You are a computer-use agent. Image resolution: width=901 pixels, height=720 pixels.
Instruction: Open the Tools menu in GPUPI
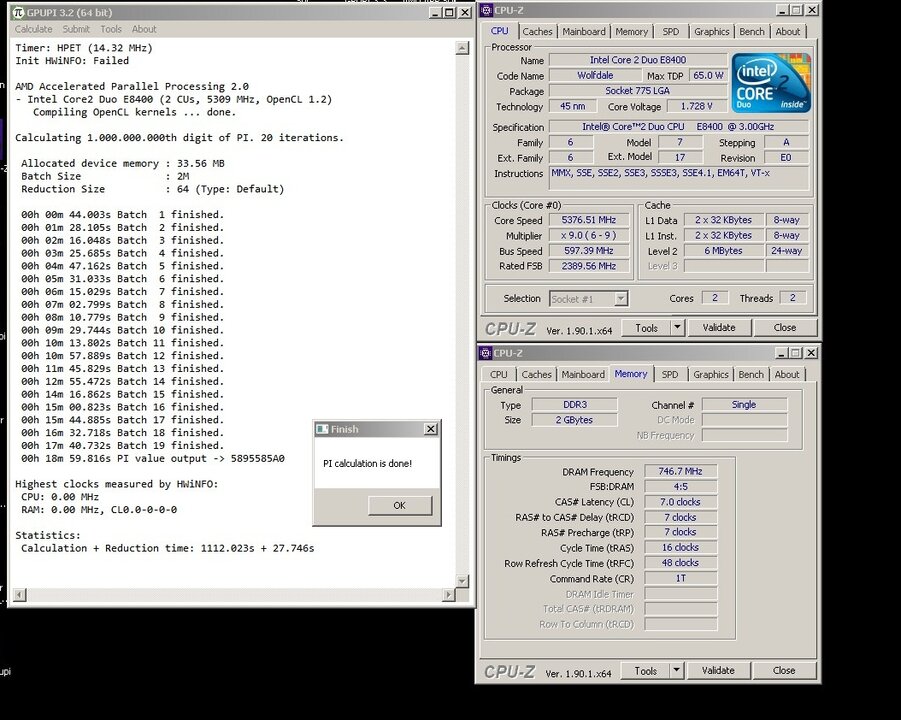111,29
